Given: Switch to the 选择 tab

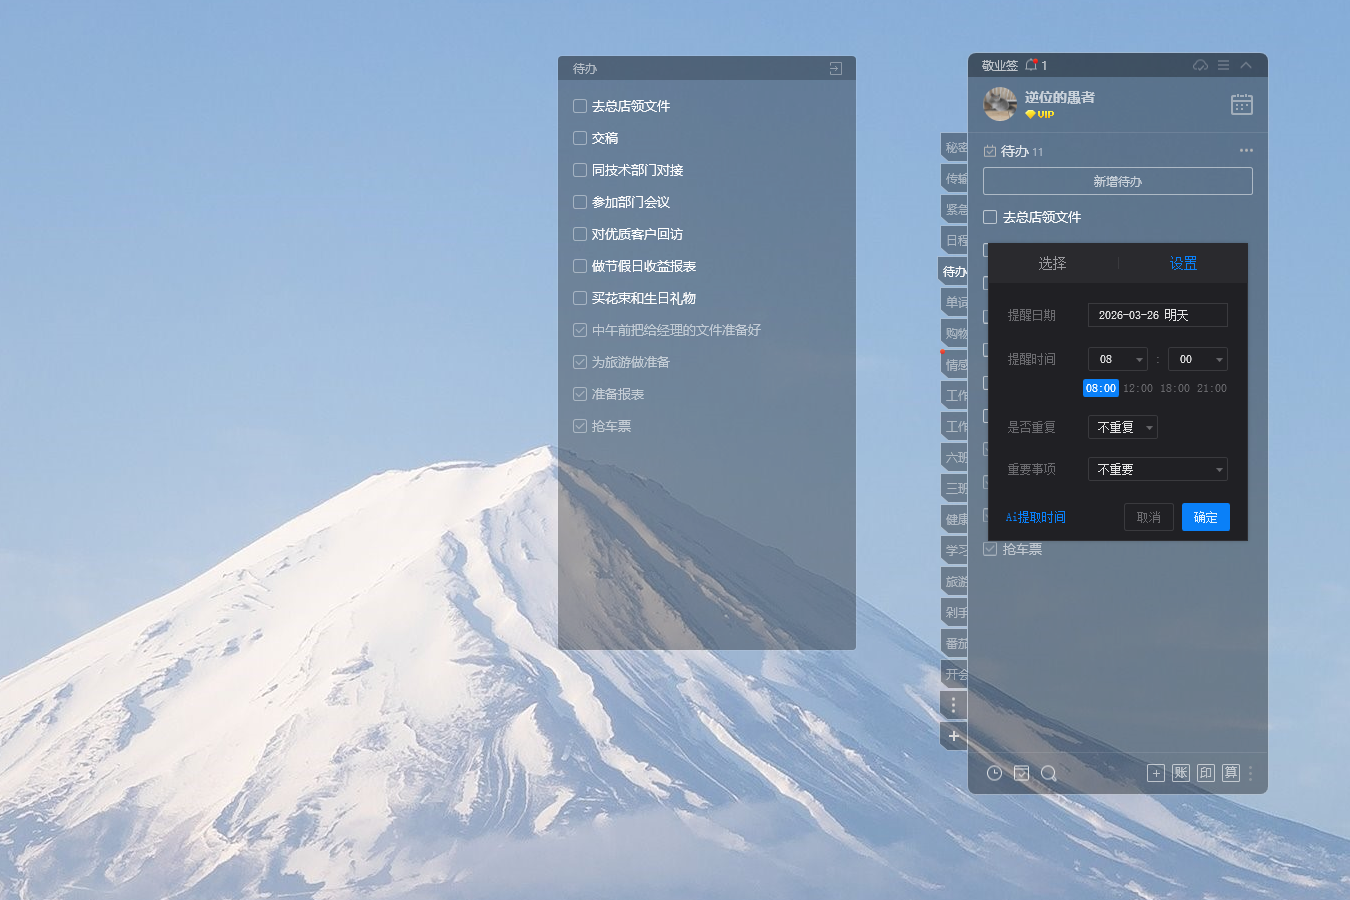Looking at the screenshot, I should [1052, 263].
